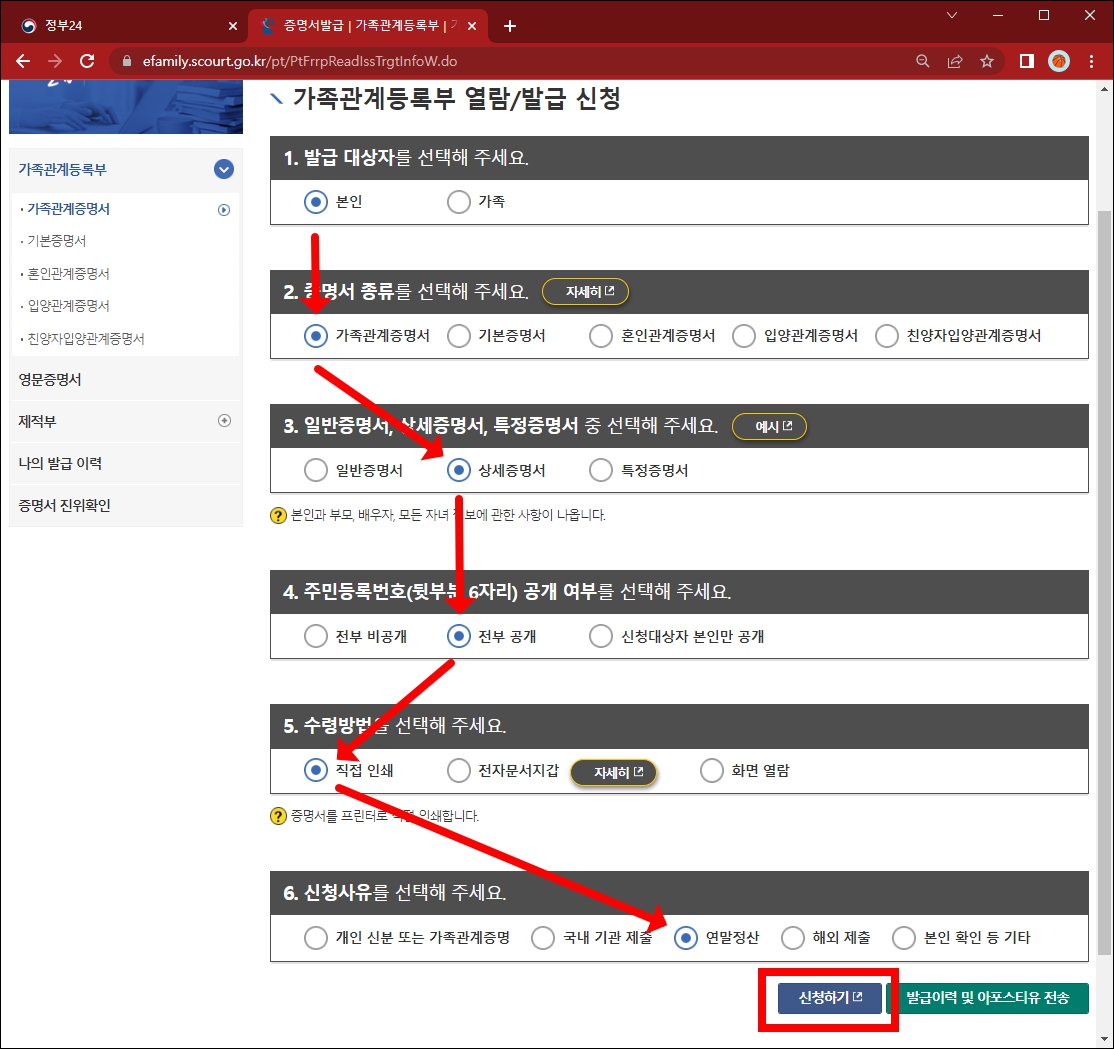Image resolution: width=1114 pixels, height=1049 pixels.
Task: Select the 특정증명서 option
Action: pos(600,469)
